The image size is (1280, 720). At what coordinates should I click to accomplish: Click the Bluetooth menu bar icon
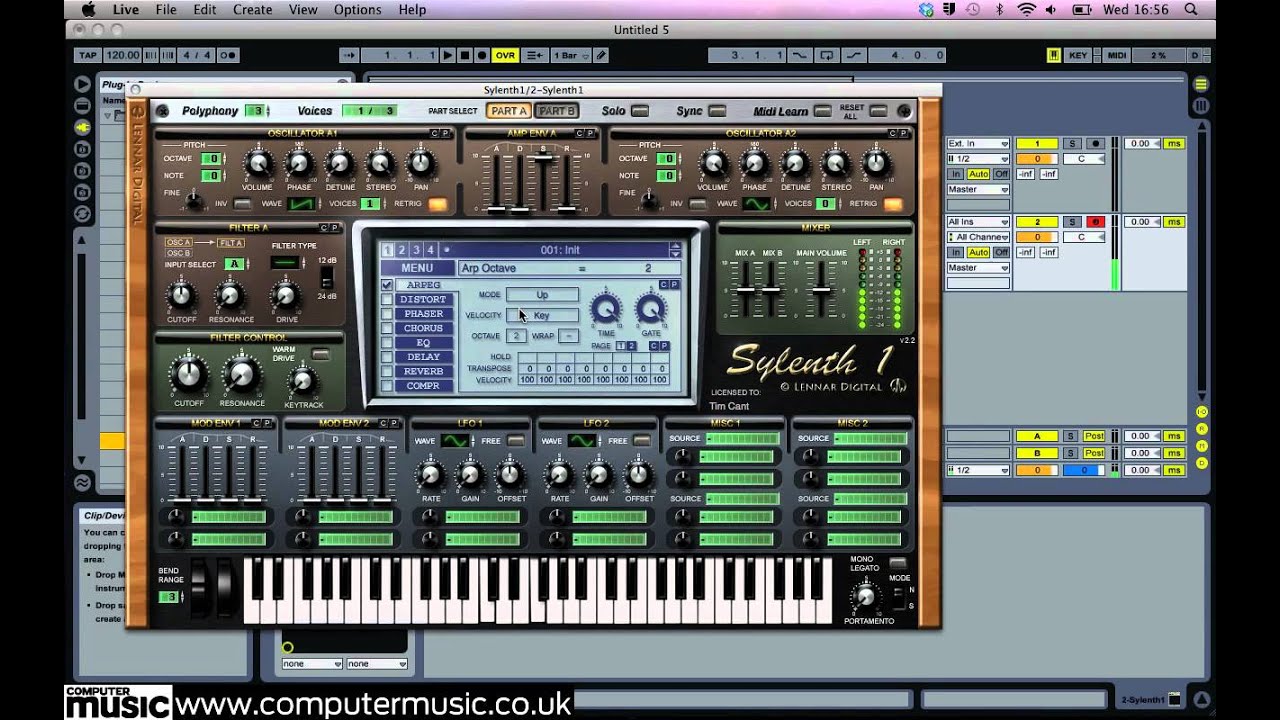coord(999,9)
